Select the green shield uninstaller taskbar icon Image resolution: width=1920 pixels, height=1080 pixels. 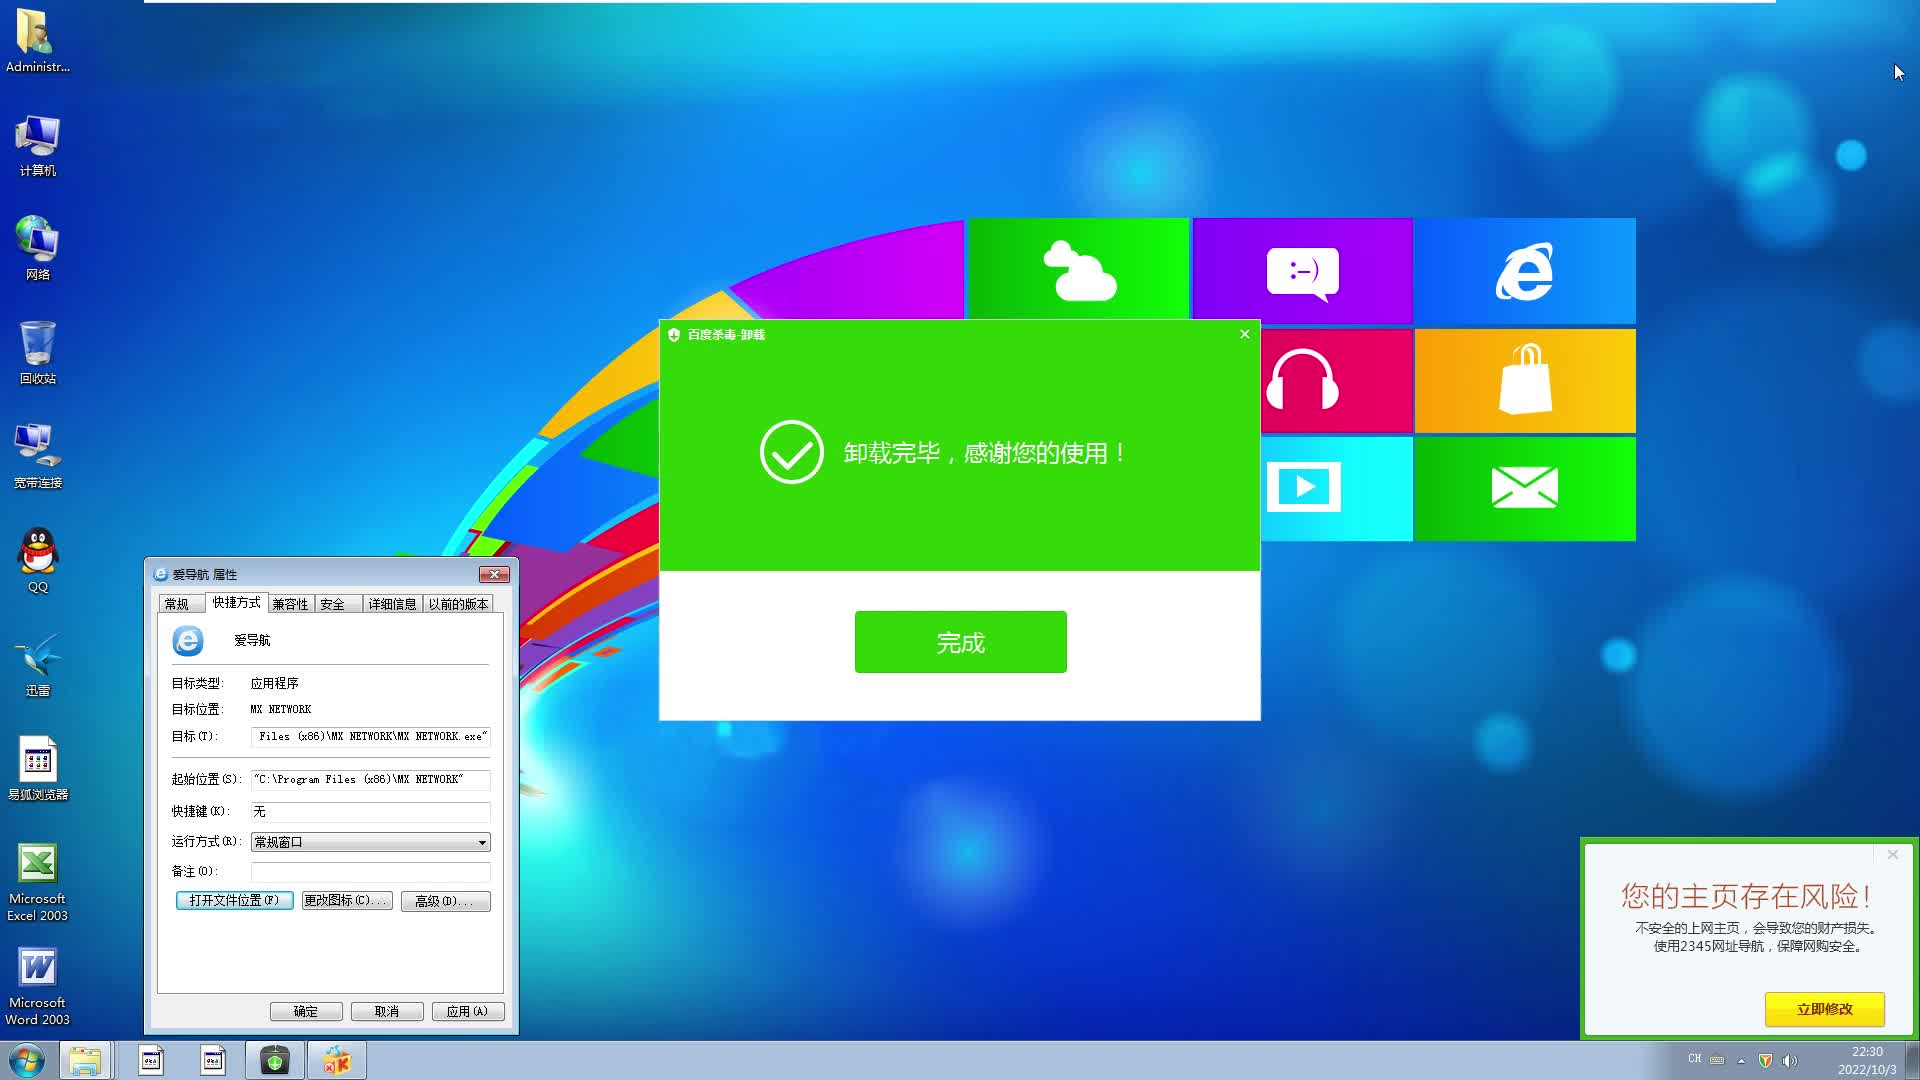tap(275, 1060)
